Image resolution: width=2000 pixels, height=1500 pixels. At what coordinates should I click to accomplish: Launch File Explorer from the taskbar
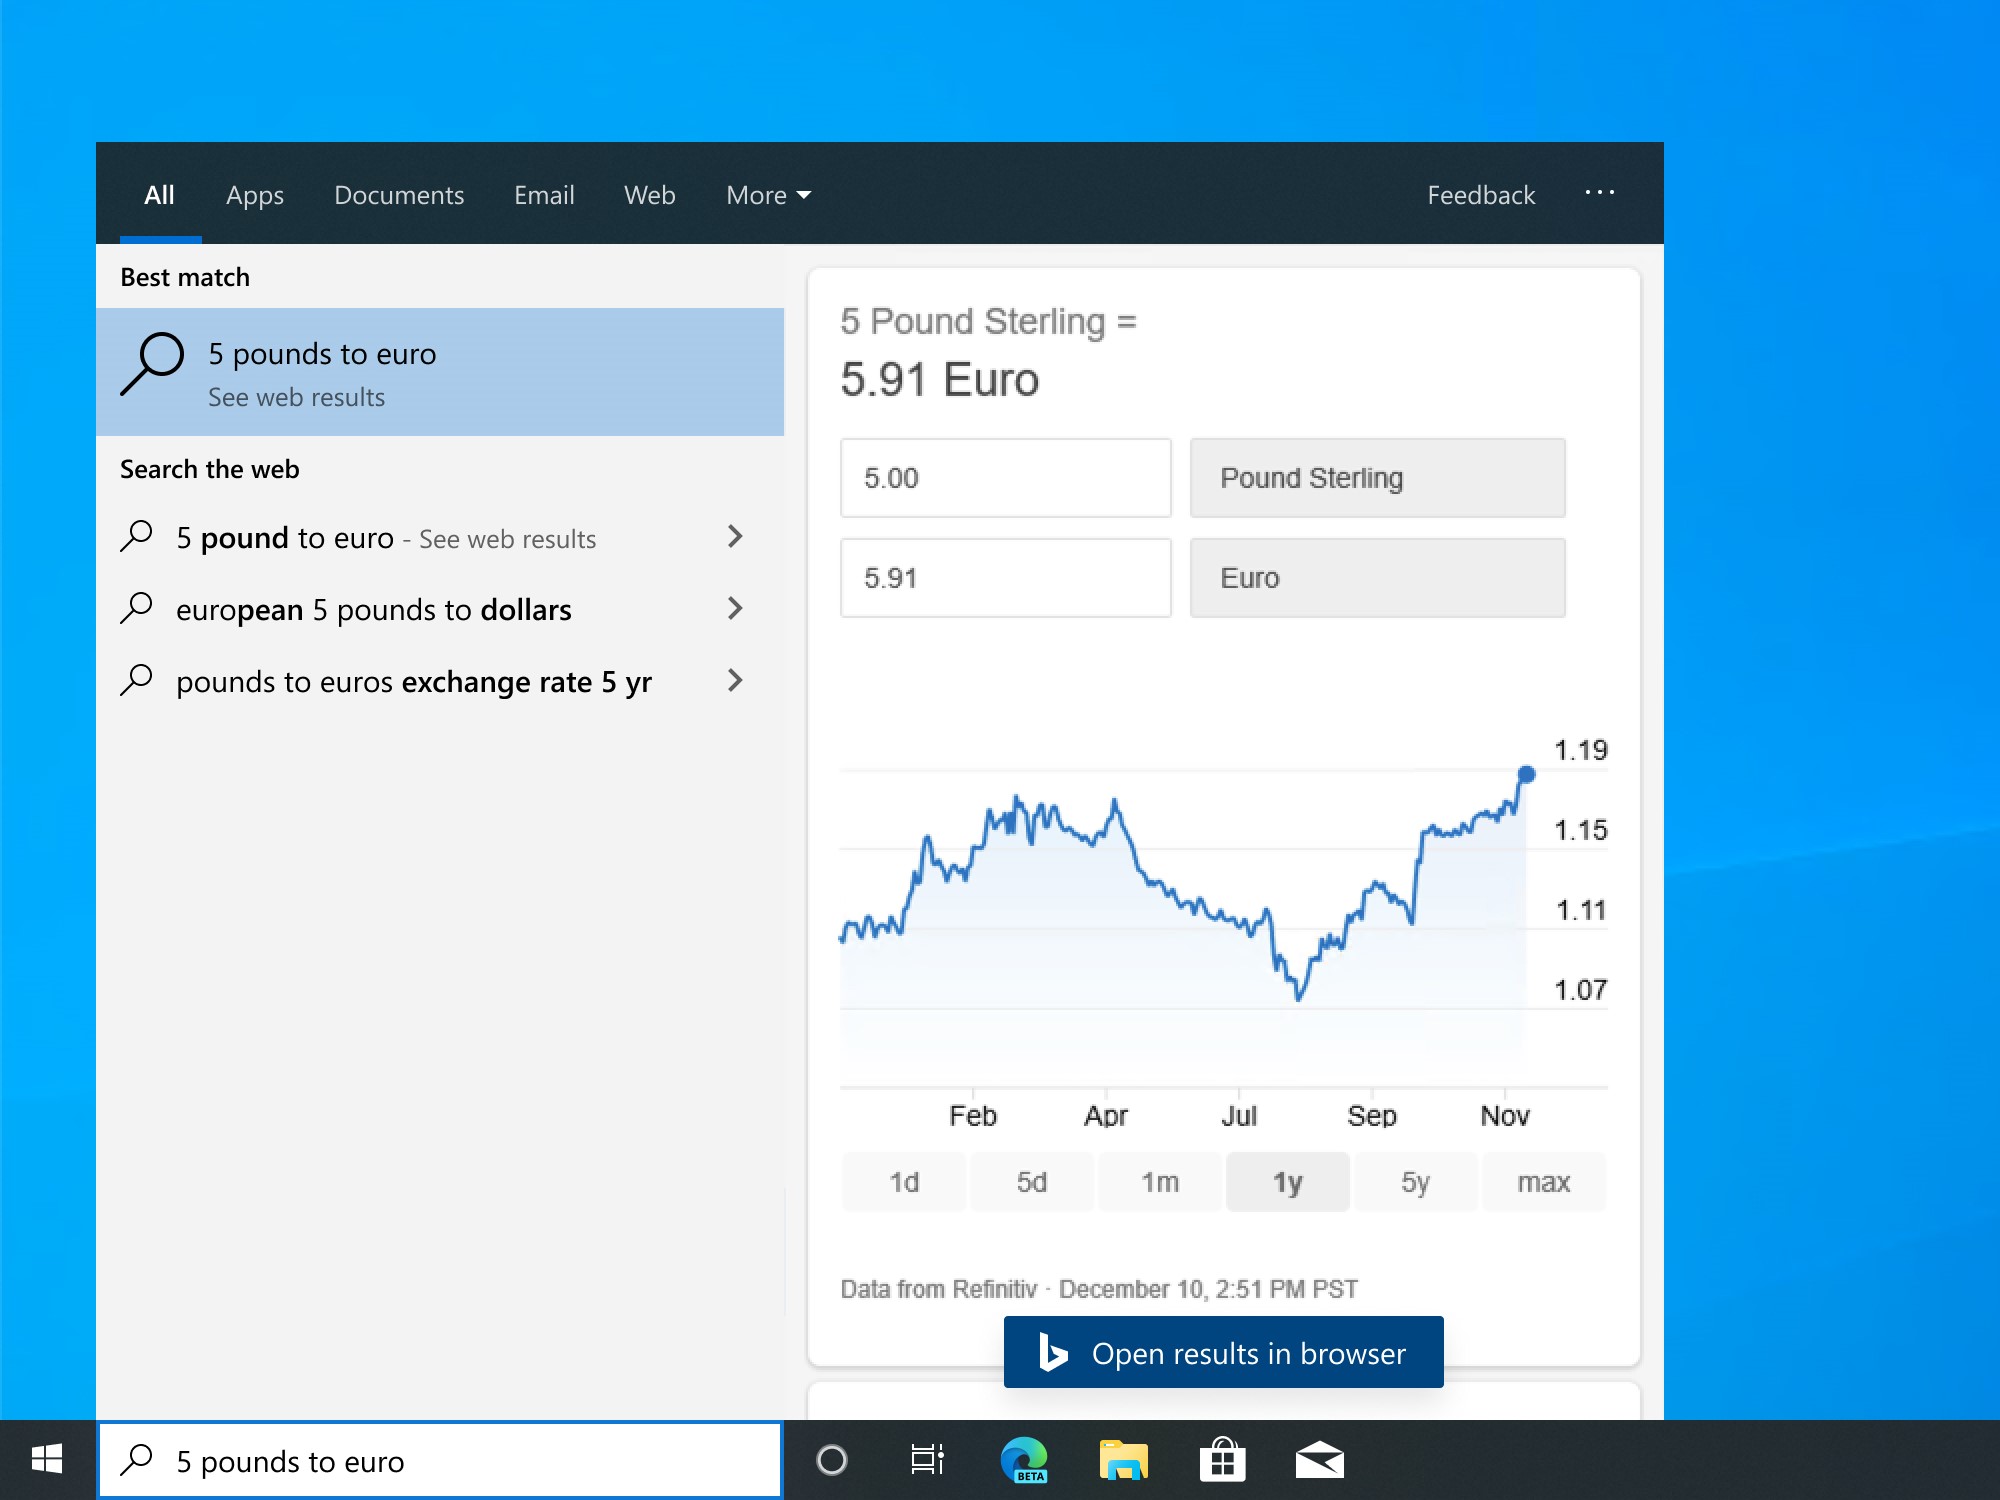click(x=1121, y=1460)
